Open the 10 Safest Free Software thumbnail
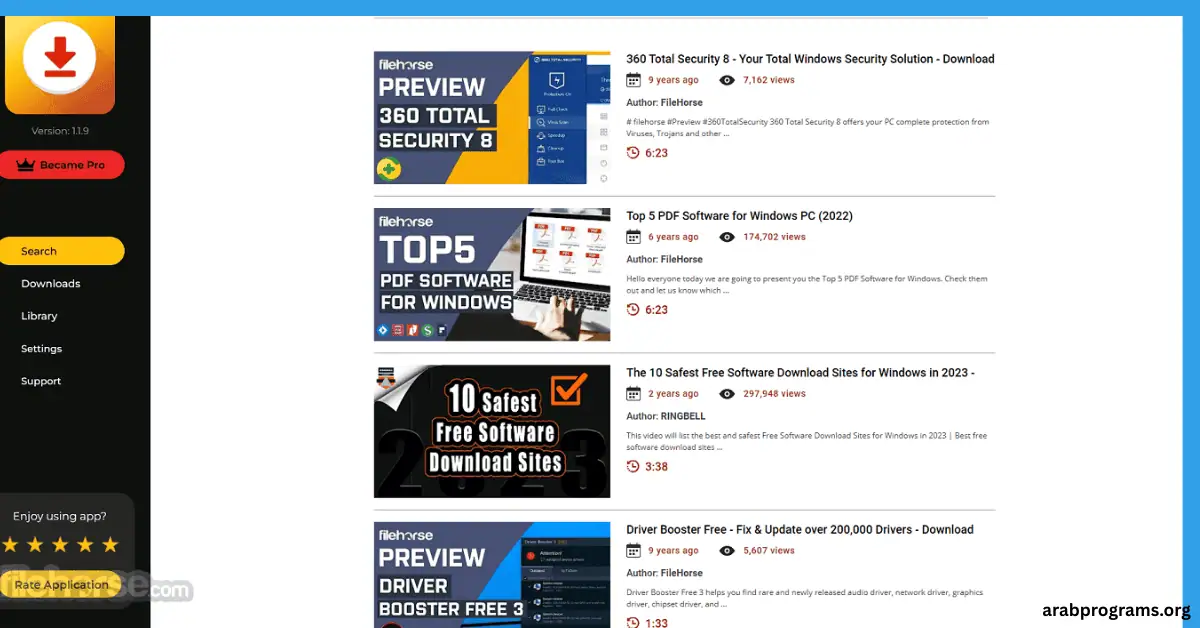Viewport: 1200px width, 628px height. click(x=492, y=431)
